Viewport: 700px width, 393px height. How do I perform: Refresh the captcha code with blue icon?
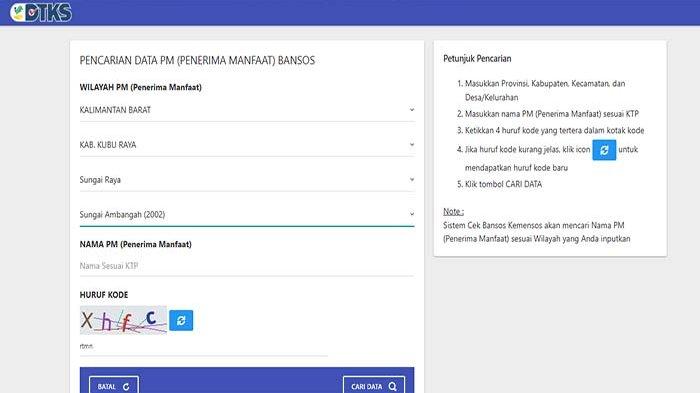click(x=181, y=320)
